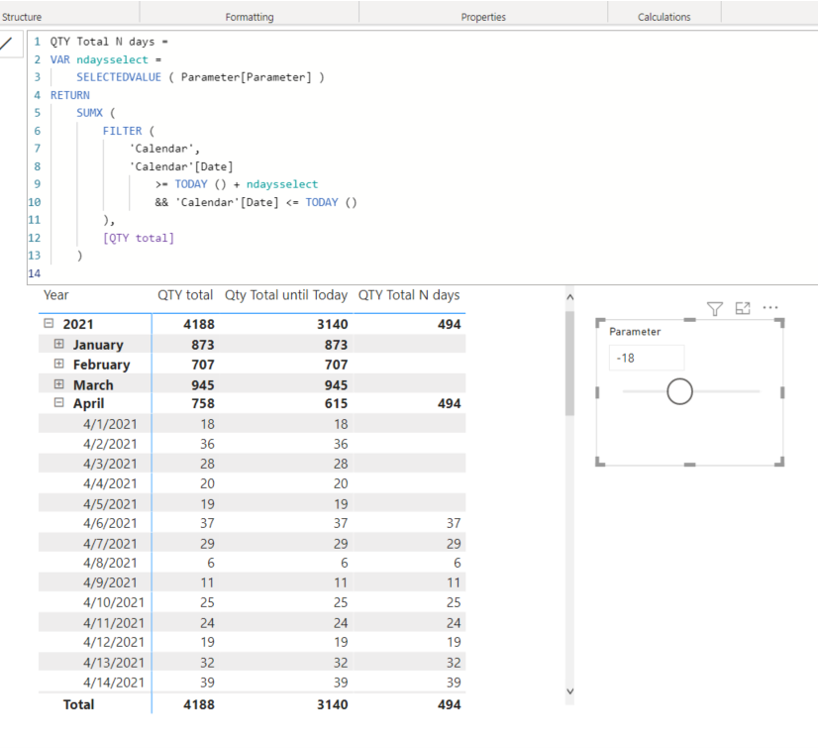Viewport: 818px width, 748px height.
Task: Select the Structure ribbon group
Action: (x=22, y=17)
